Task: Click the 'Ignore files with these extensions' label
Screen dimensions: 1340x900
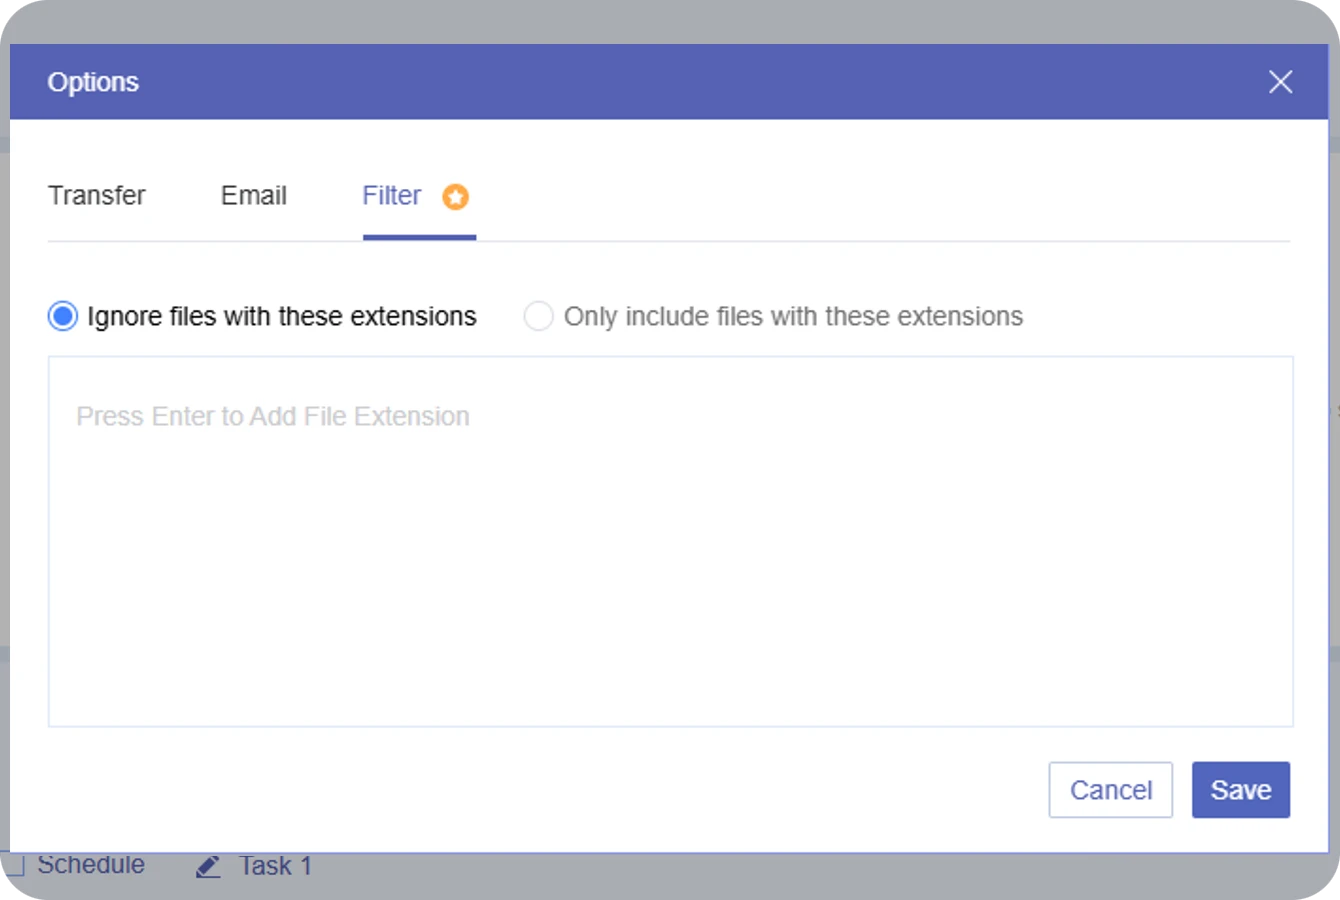Action: pos(282,316)
